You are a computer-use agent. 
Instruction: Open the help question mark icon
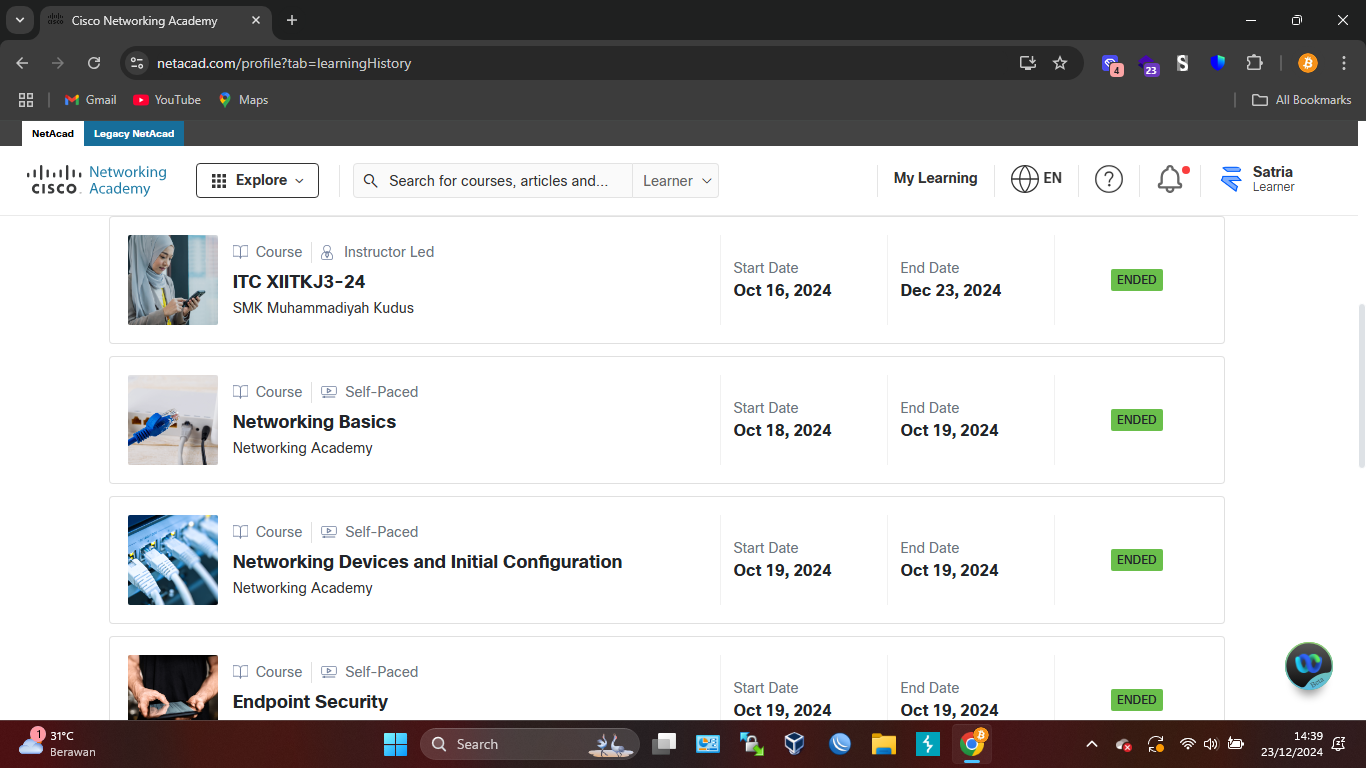(x=1109, y=179)
